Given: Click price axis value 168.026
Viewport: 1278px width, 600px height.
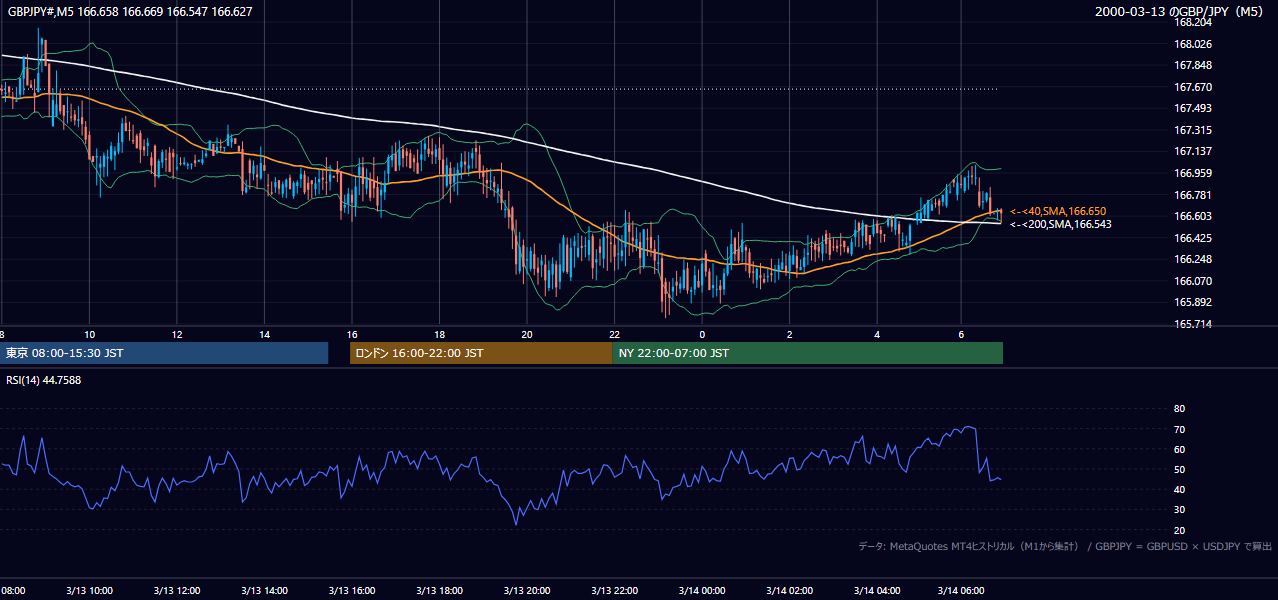Looking at the screenshot, I should pyautogui.click(x=1192, y=44).
